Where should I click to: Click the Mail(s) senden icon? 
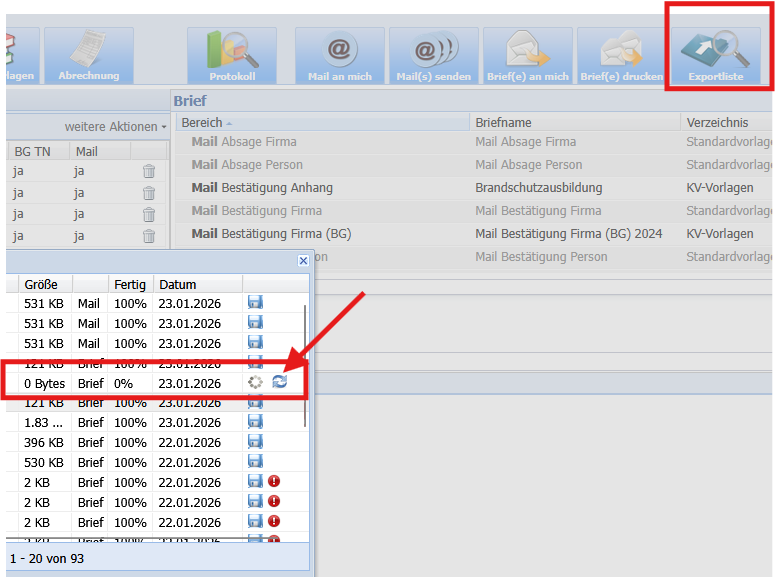[433, 55]
